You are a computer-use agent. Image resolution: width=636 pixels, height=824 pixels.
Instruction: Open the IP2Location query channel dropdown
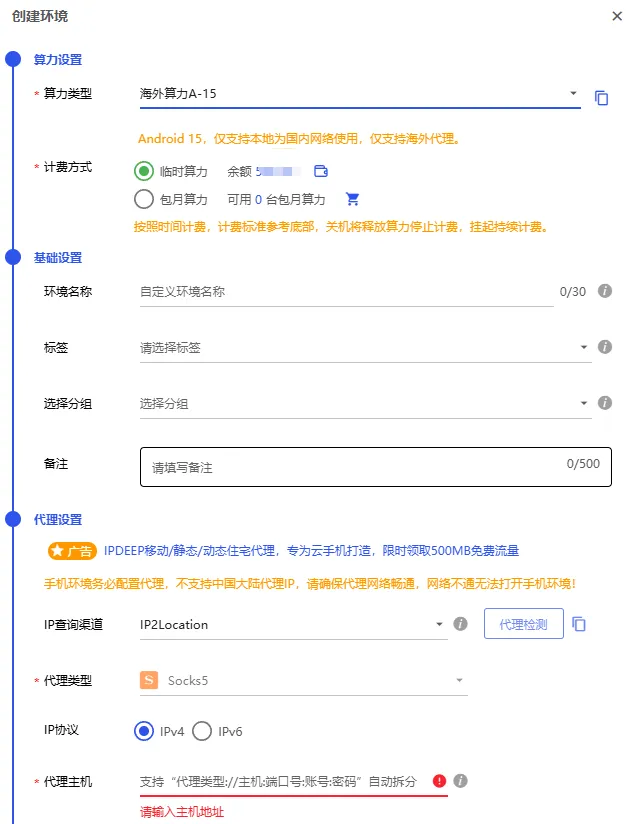[x=293, y=625]
